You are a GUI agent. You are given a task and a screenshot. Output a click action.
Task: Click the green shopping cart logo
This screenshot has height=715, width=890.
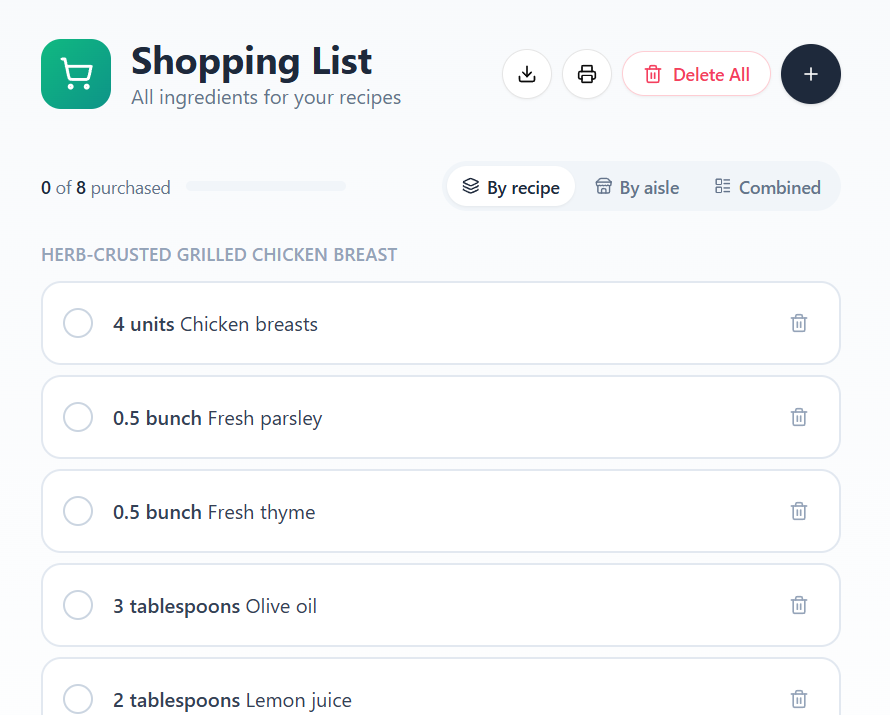[x=76, y=74]
